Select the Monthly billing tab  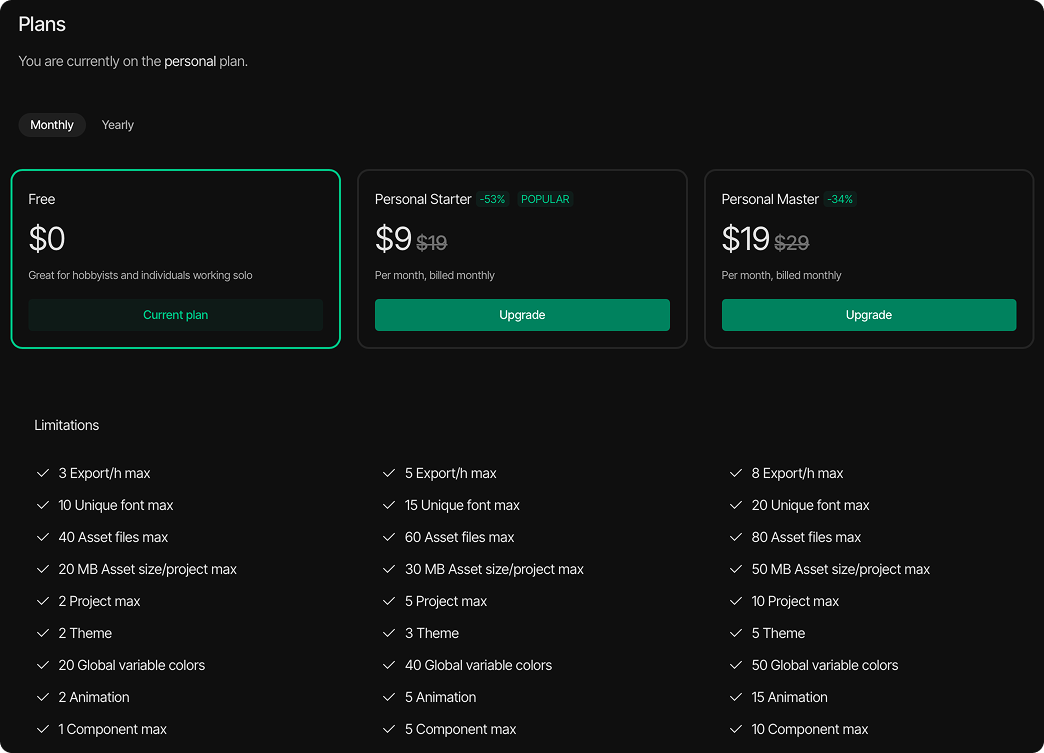pyautogui.click(x=52, y=125)
